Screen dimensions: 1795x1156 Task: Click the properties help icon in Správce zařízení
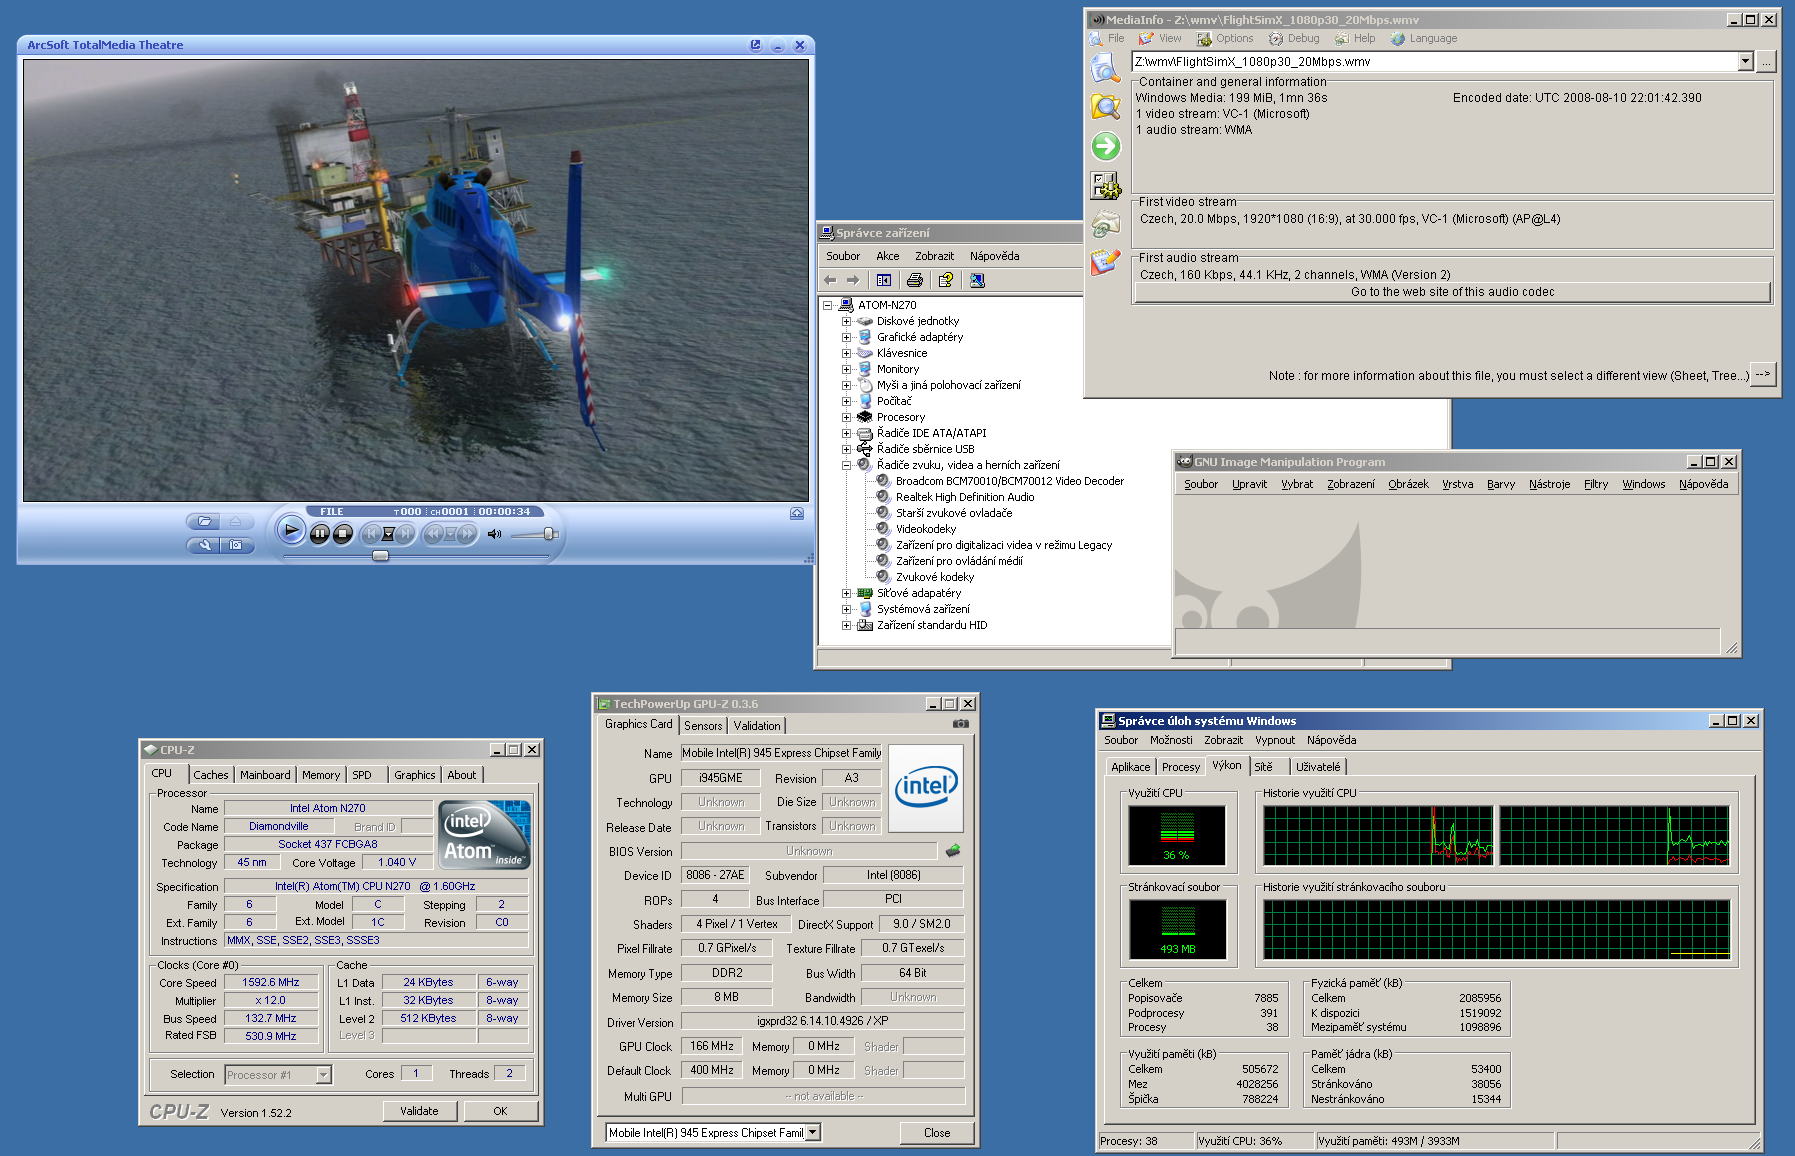[x=945, y=280]
